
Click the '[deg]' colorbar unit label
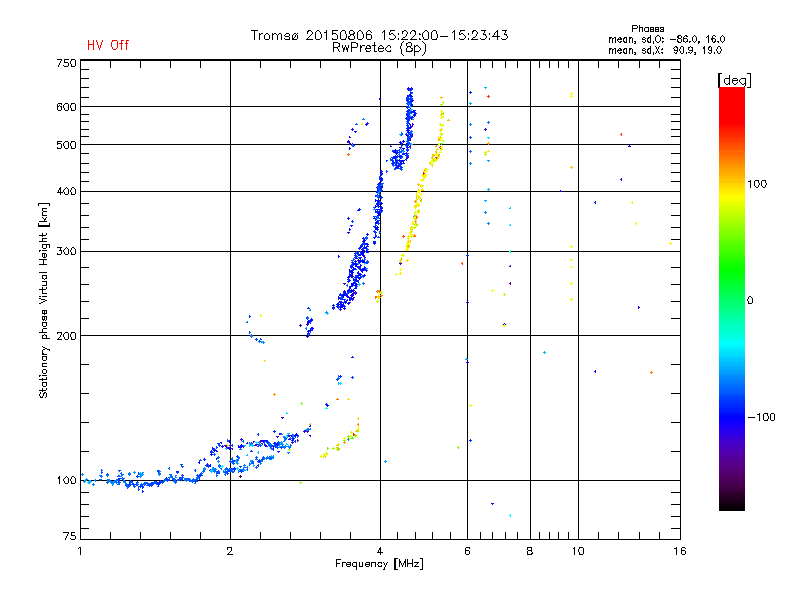[734, 80]
